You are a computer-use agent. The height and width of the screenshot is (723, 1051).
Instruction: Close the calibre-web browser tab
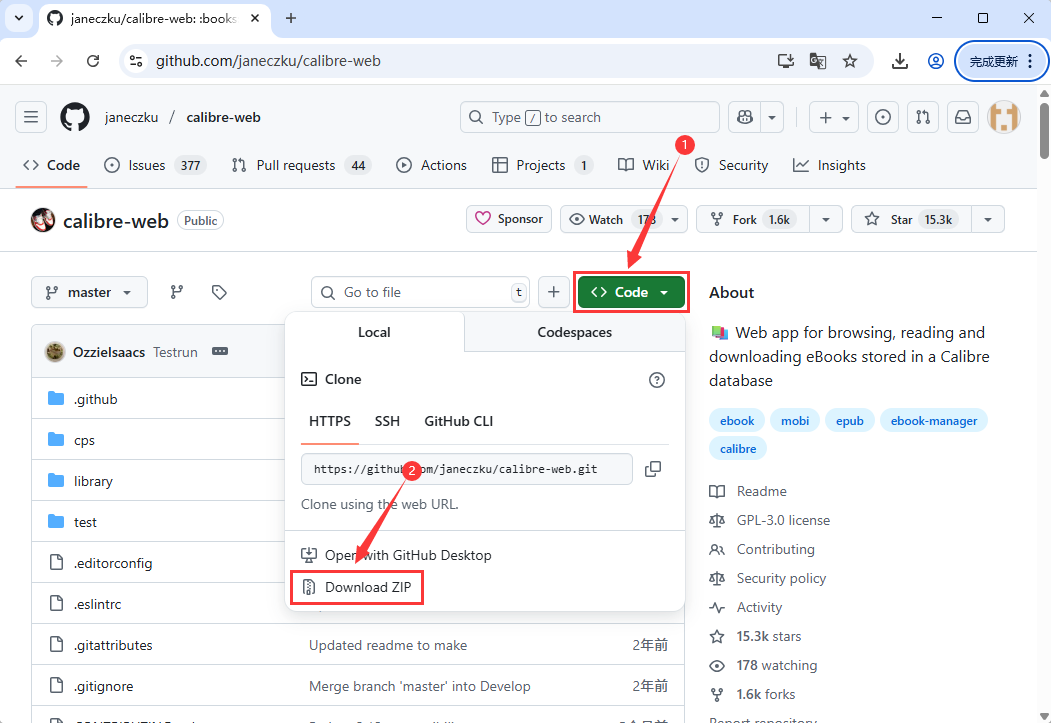[255, 18]
